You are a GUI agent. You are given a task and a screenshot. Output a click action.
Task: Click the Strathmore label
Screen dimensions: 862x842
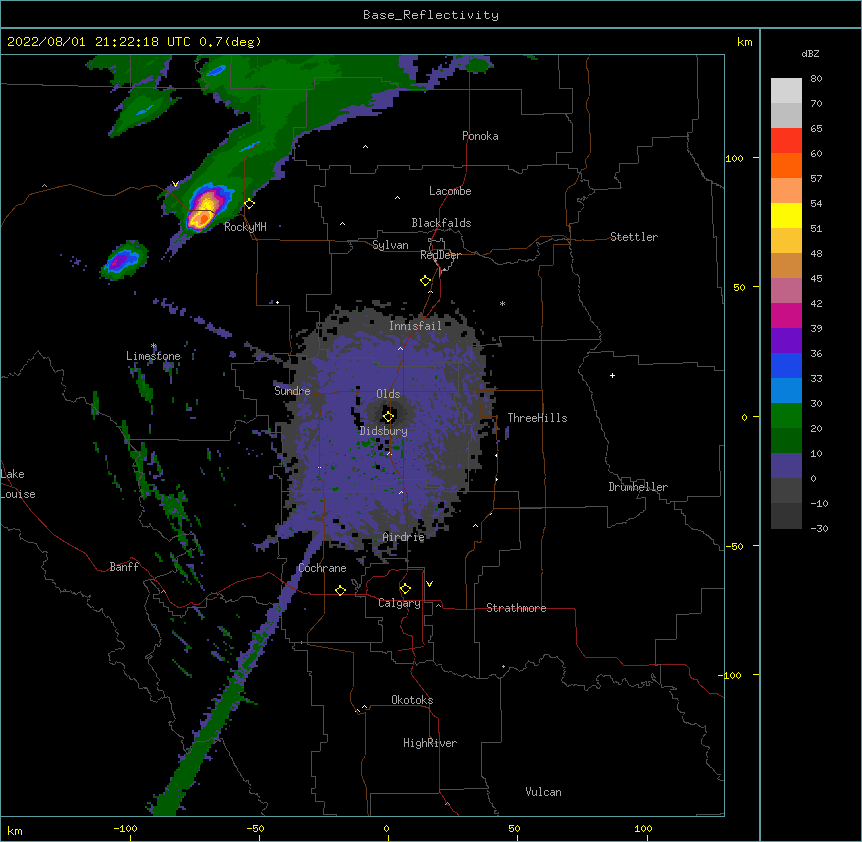tap(516, 608)
